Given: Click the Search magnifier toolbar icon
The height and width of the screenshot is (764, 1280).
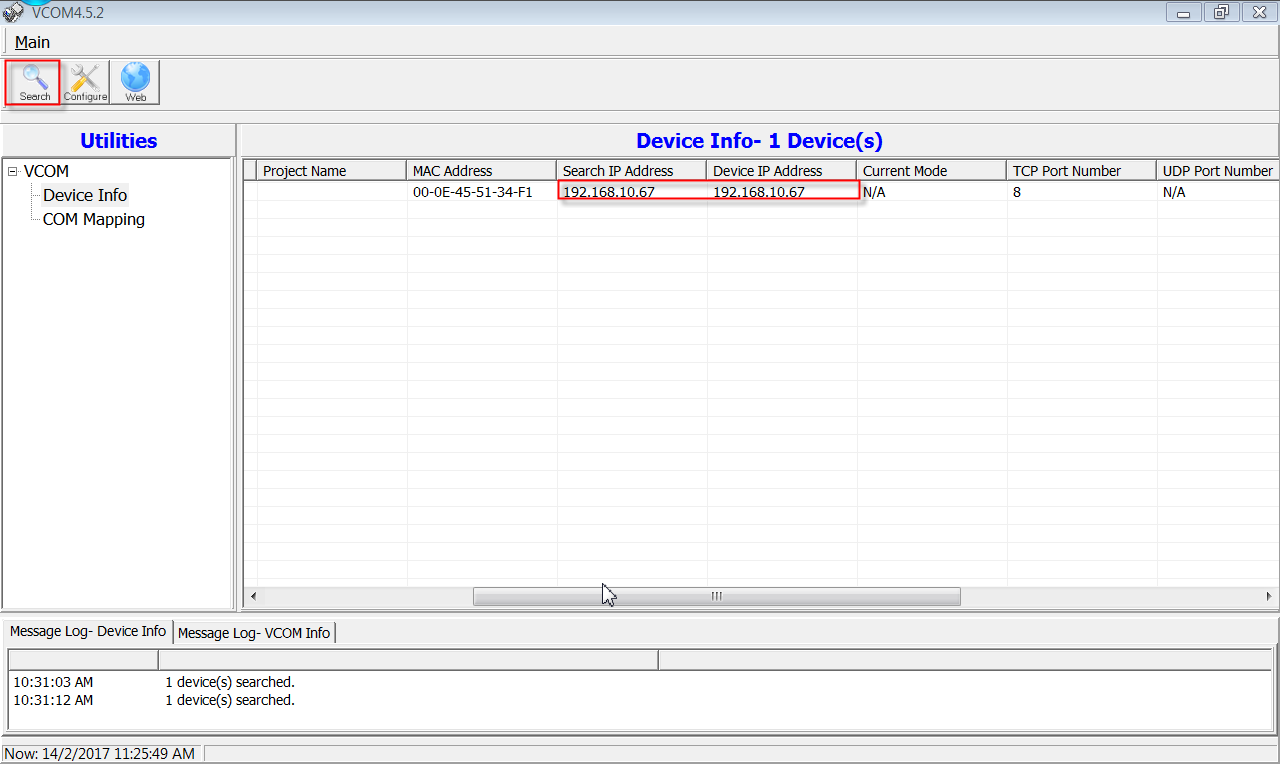Looking at the screenshot, I should point(35,82).
